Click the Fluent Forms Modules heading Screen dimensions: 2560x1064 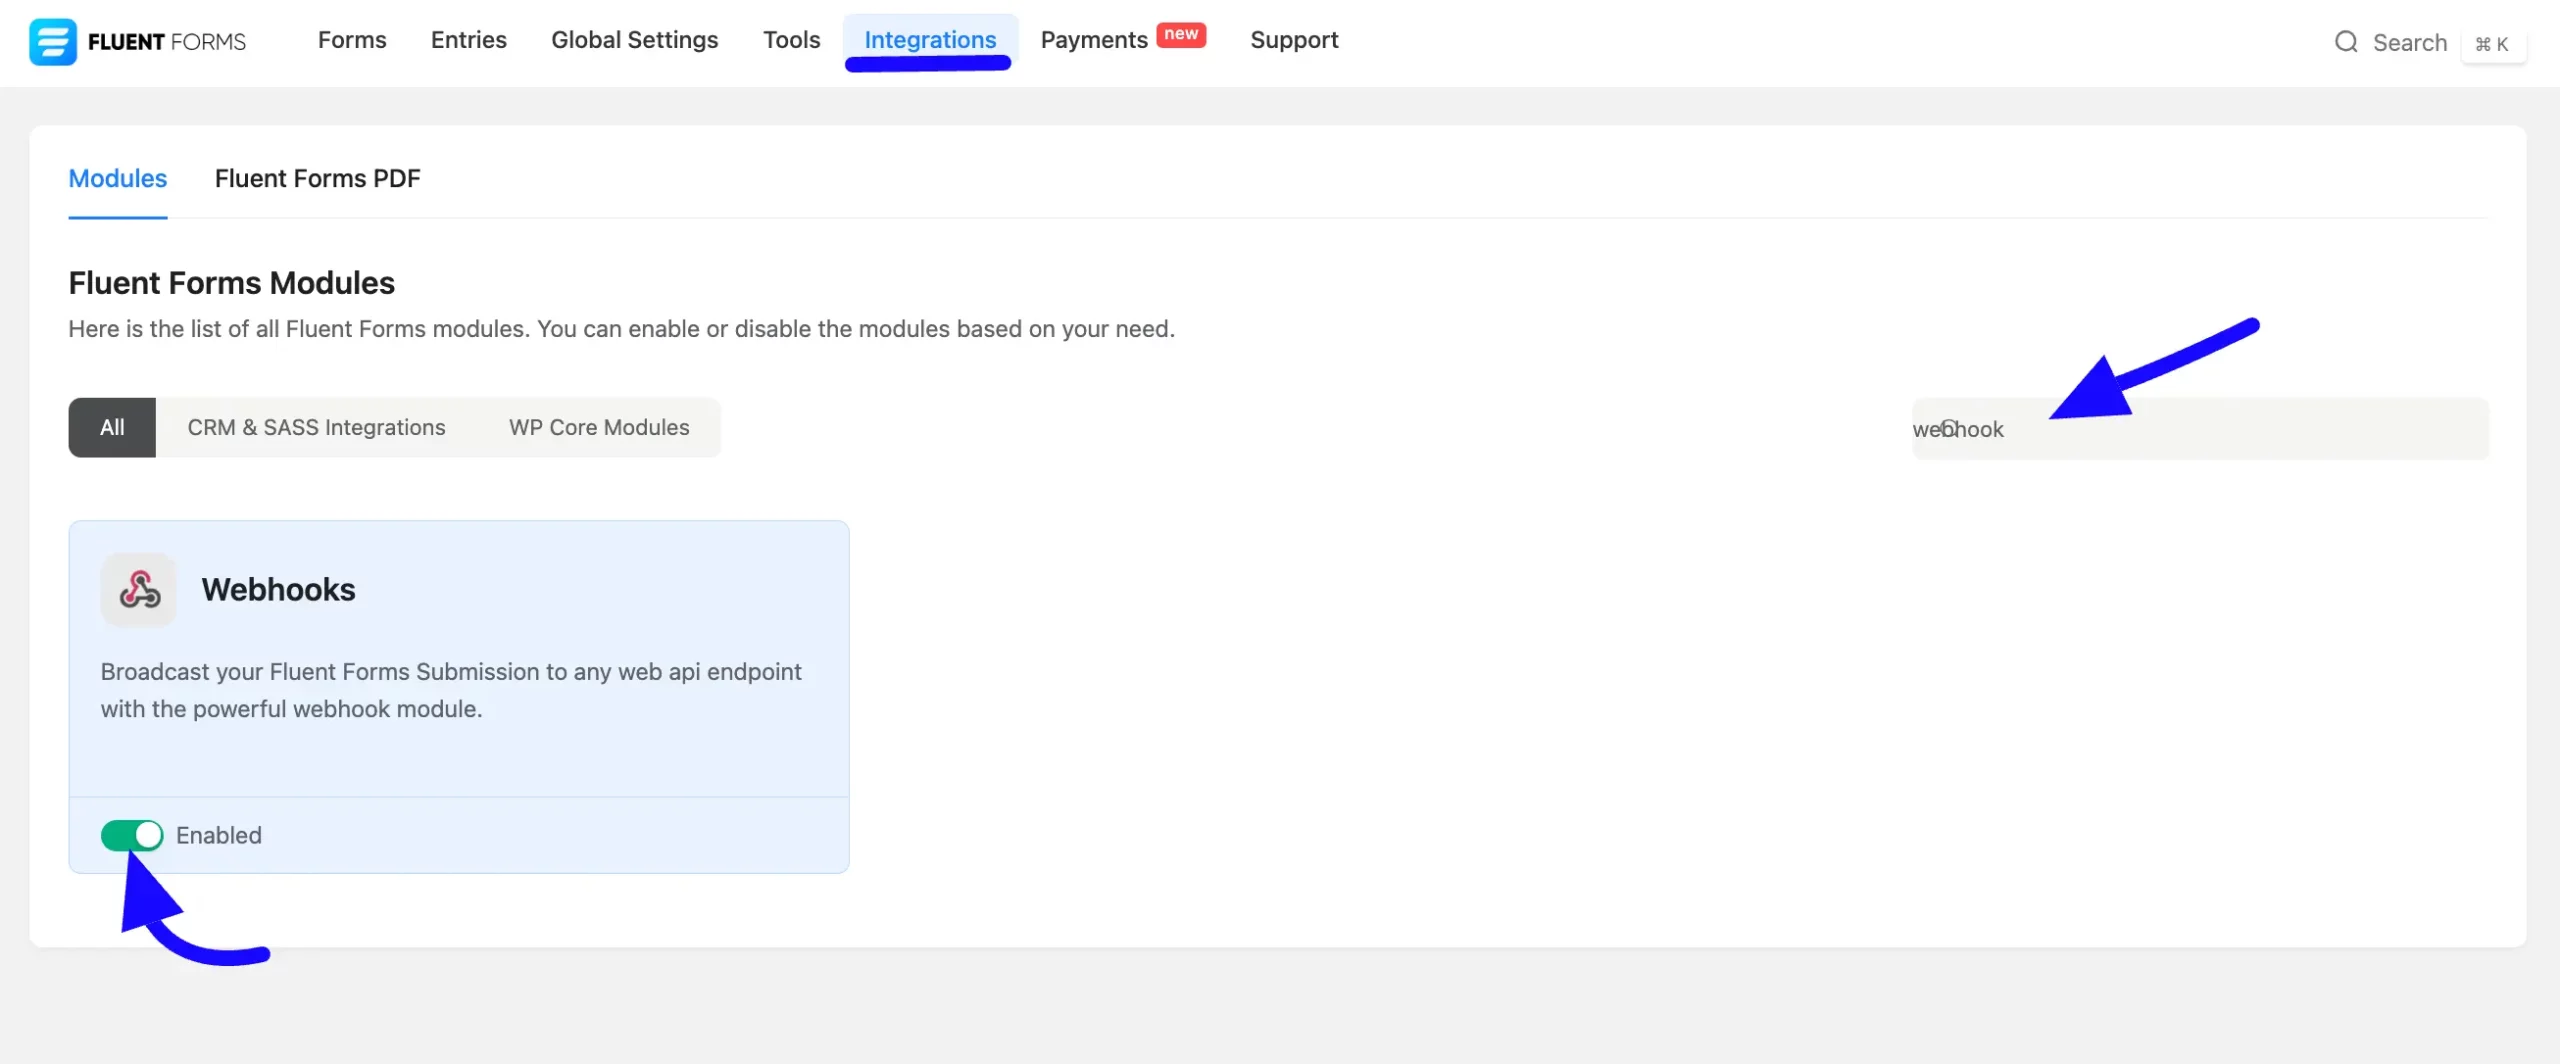[232, 283]
